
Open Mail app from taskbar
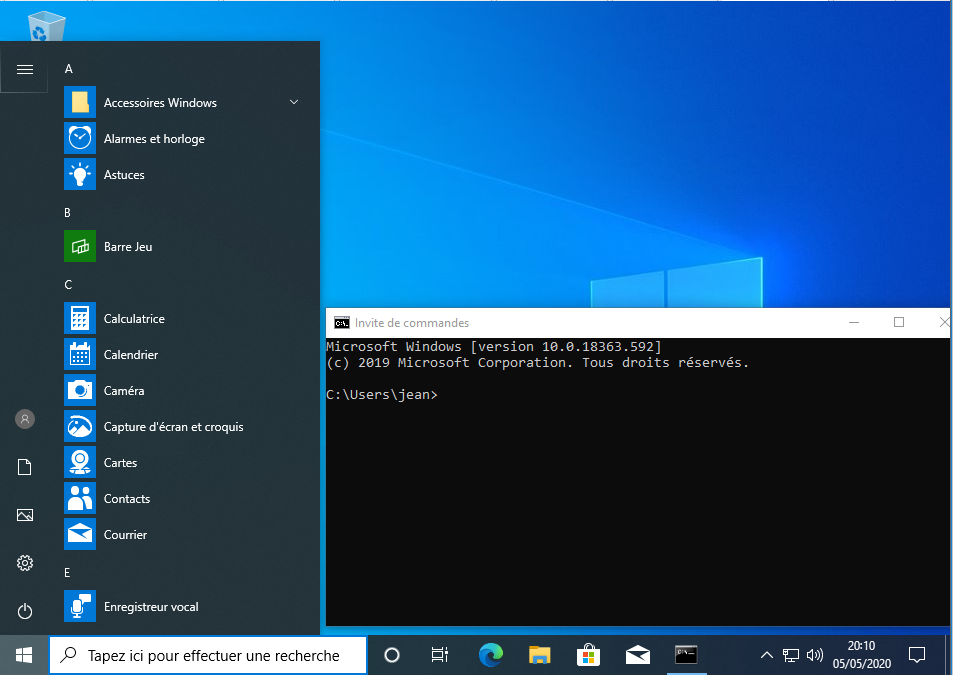pos(638,655)
